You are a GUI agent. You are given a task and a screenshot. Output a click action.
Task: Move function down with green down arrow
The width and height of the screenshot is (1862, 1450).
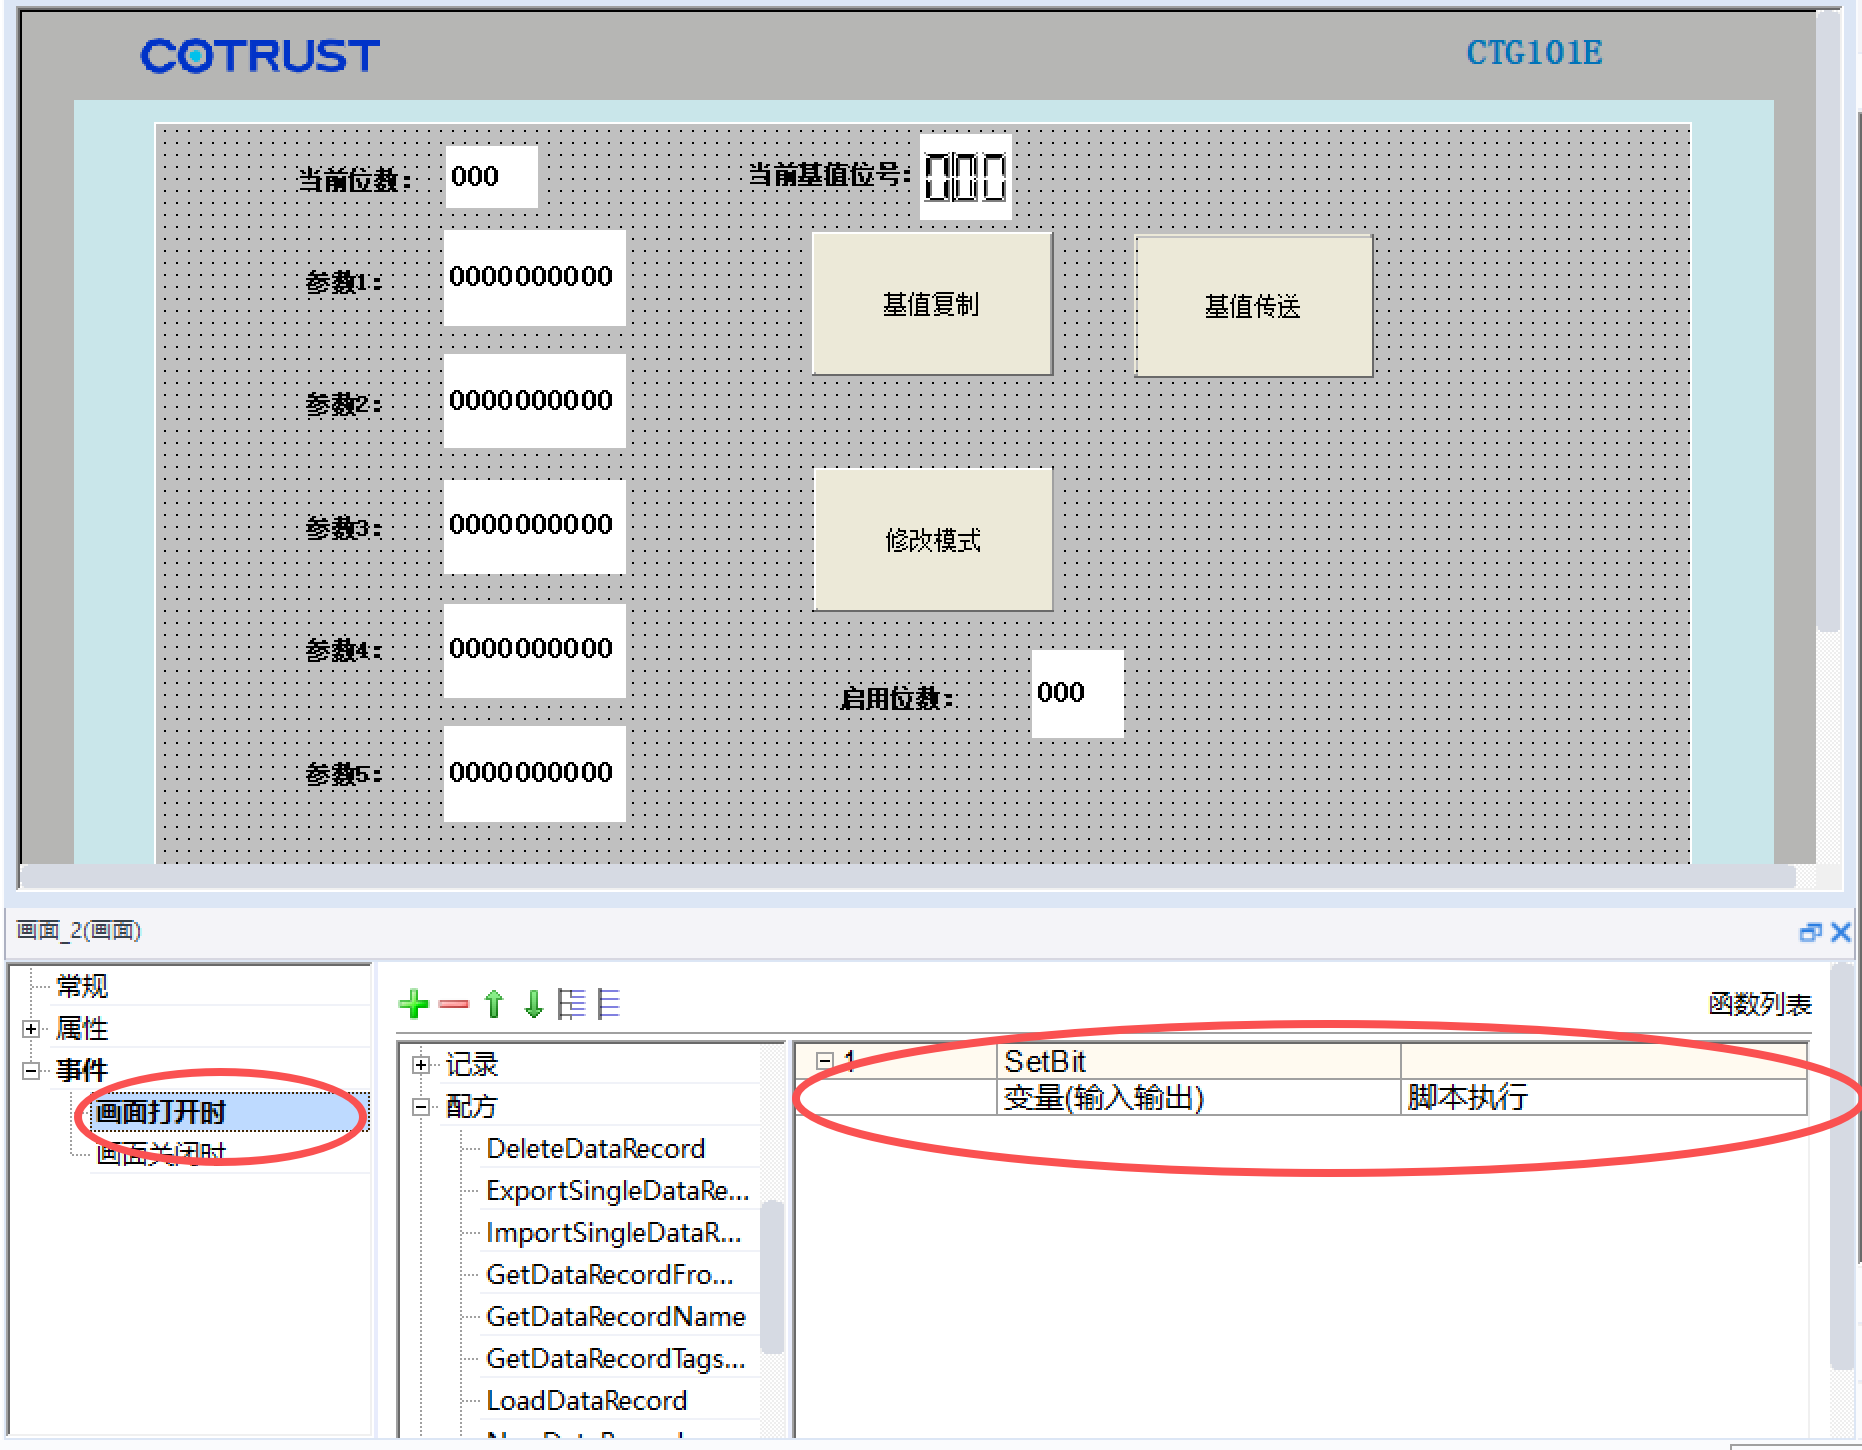534,1003
